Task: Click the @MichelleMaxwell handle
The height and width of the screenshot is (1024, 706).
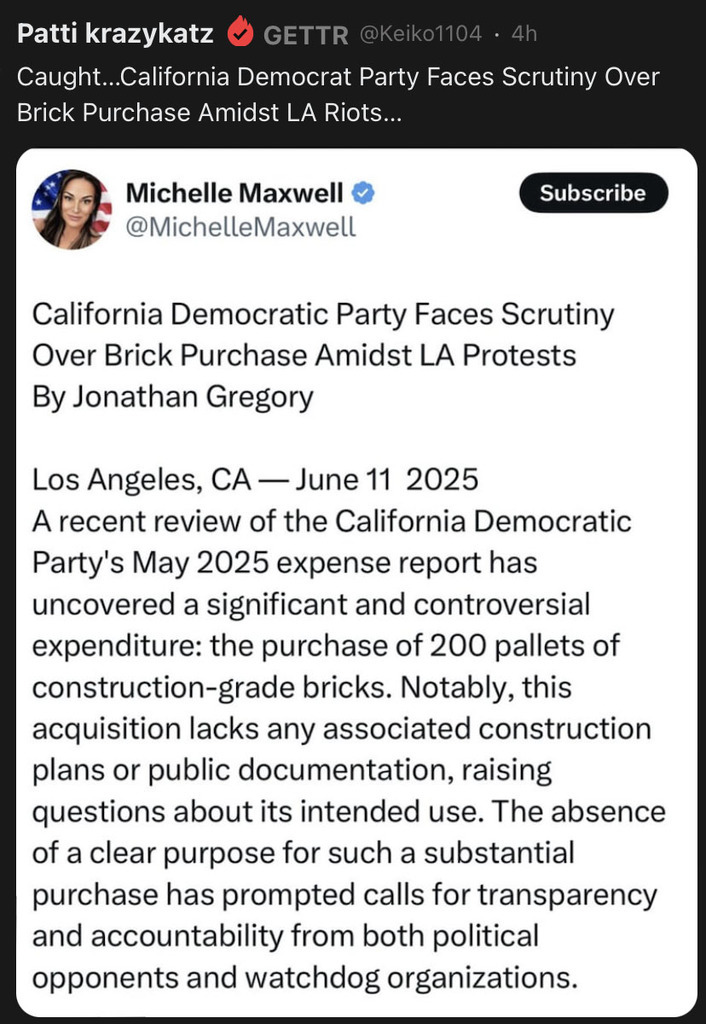Action: click(x=240, y=227)
